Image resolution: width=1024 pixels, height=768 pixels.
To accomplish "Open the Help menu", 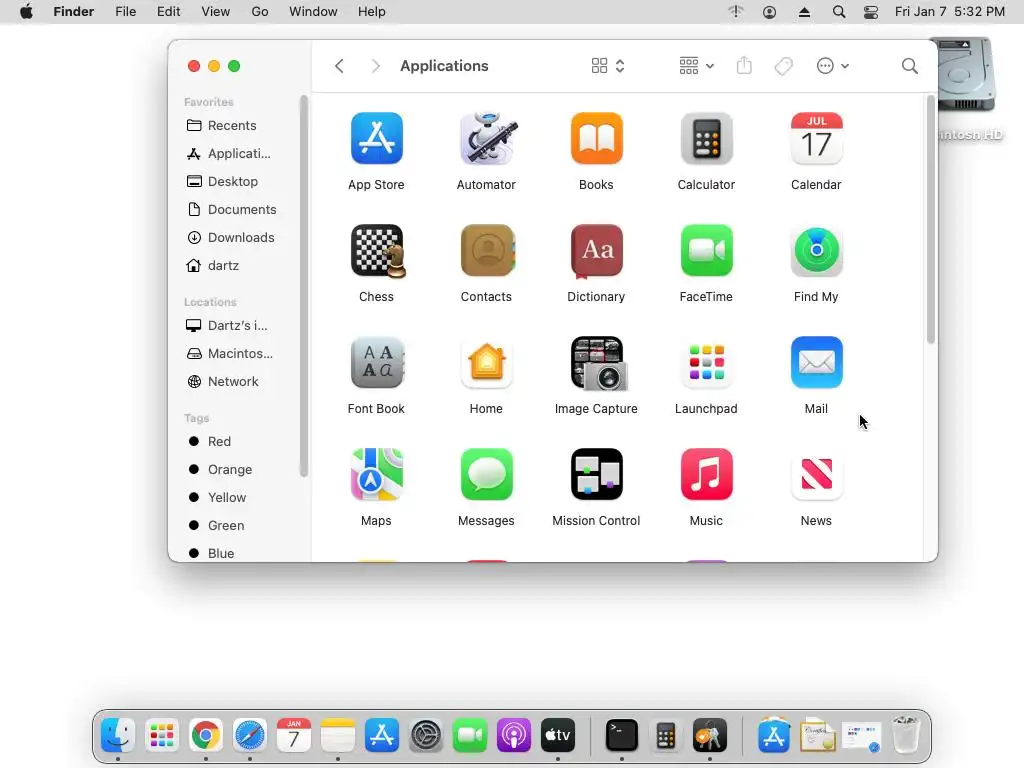I will 372,12.
